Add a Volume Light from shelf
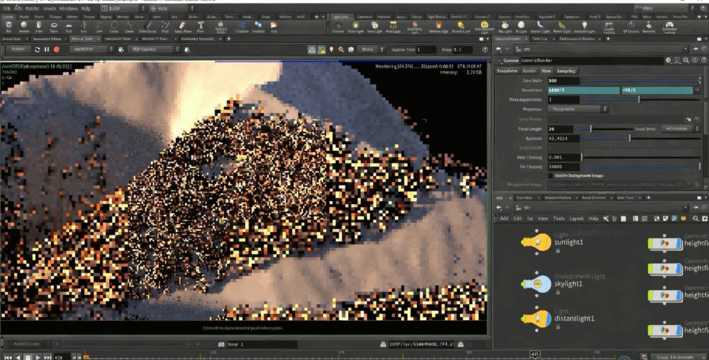709x360 pixels. point(438,27)
